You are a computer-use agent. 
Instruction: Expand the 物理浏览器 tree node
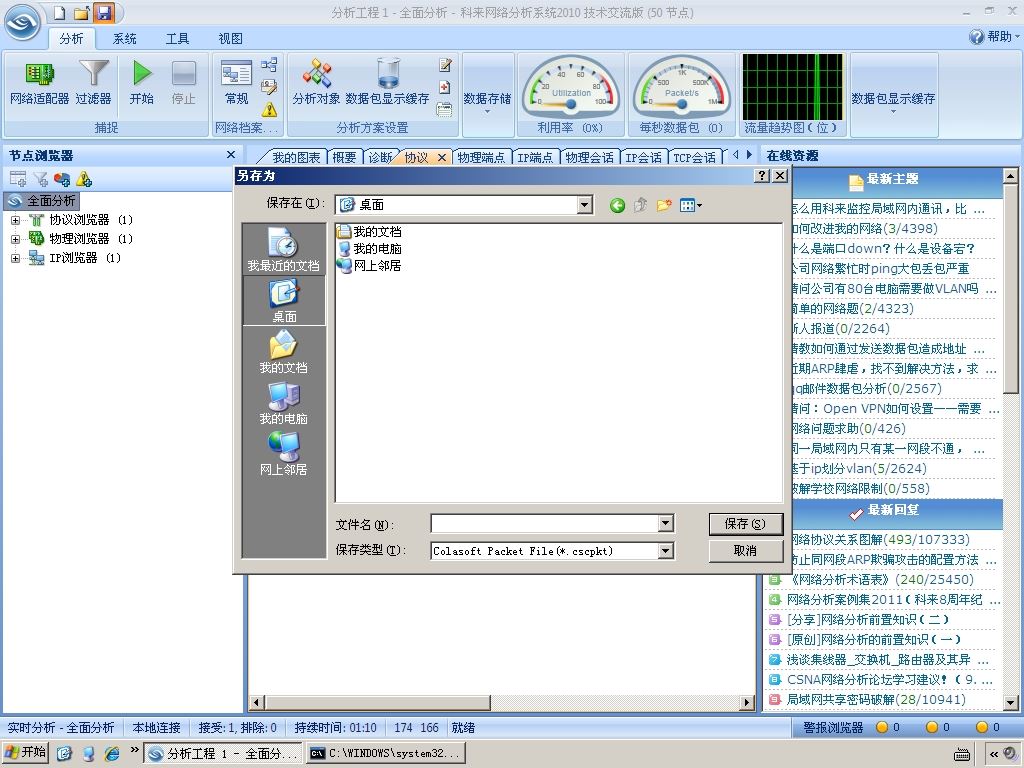pyautogui.click(x=15, y=240)
